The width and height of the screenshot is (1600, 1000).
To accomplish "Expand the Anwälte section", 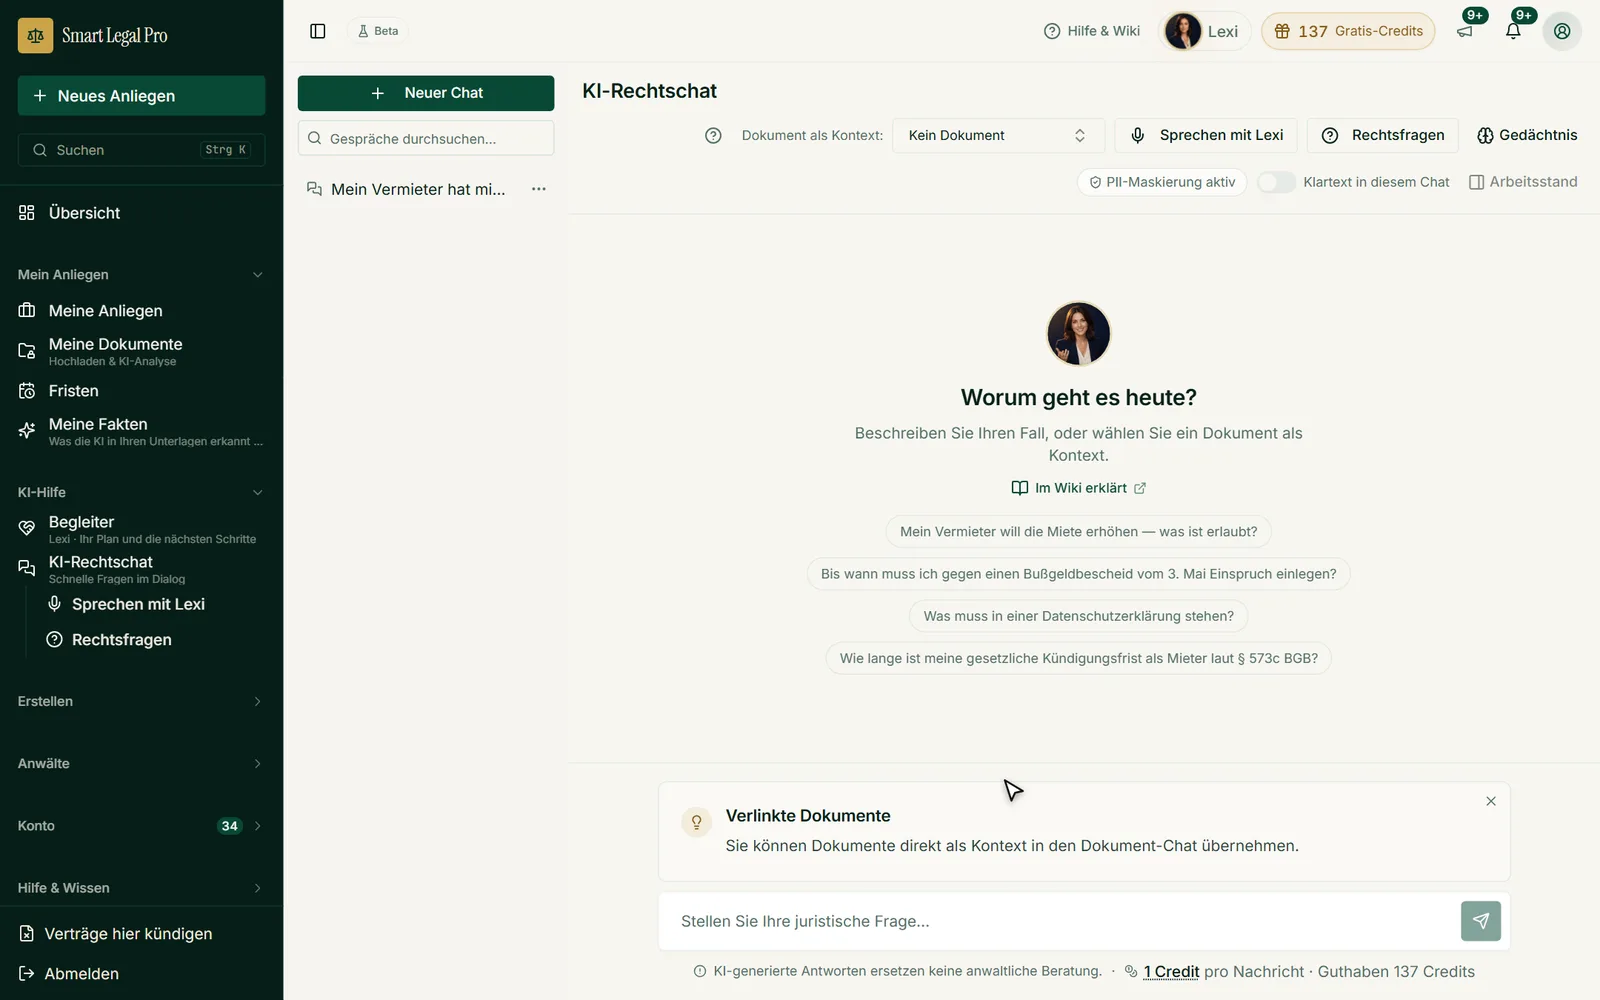I will [x=141, y=764].
